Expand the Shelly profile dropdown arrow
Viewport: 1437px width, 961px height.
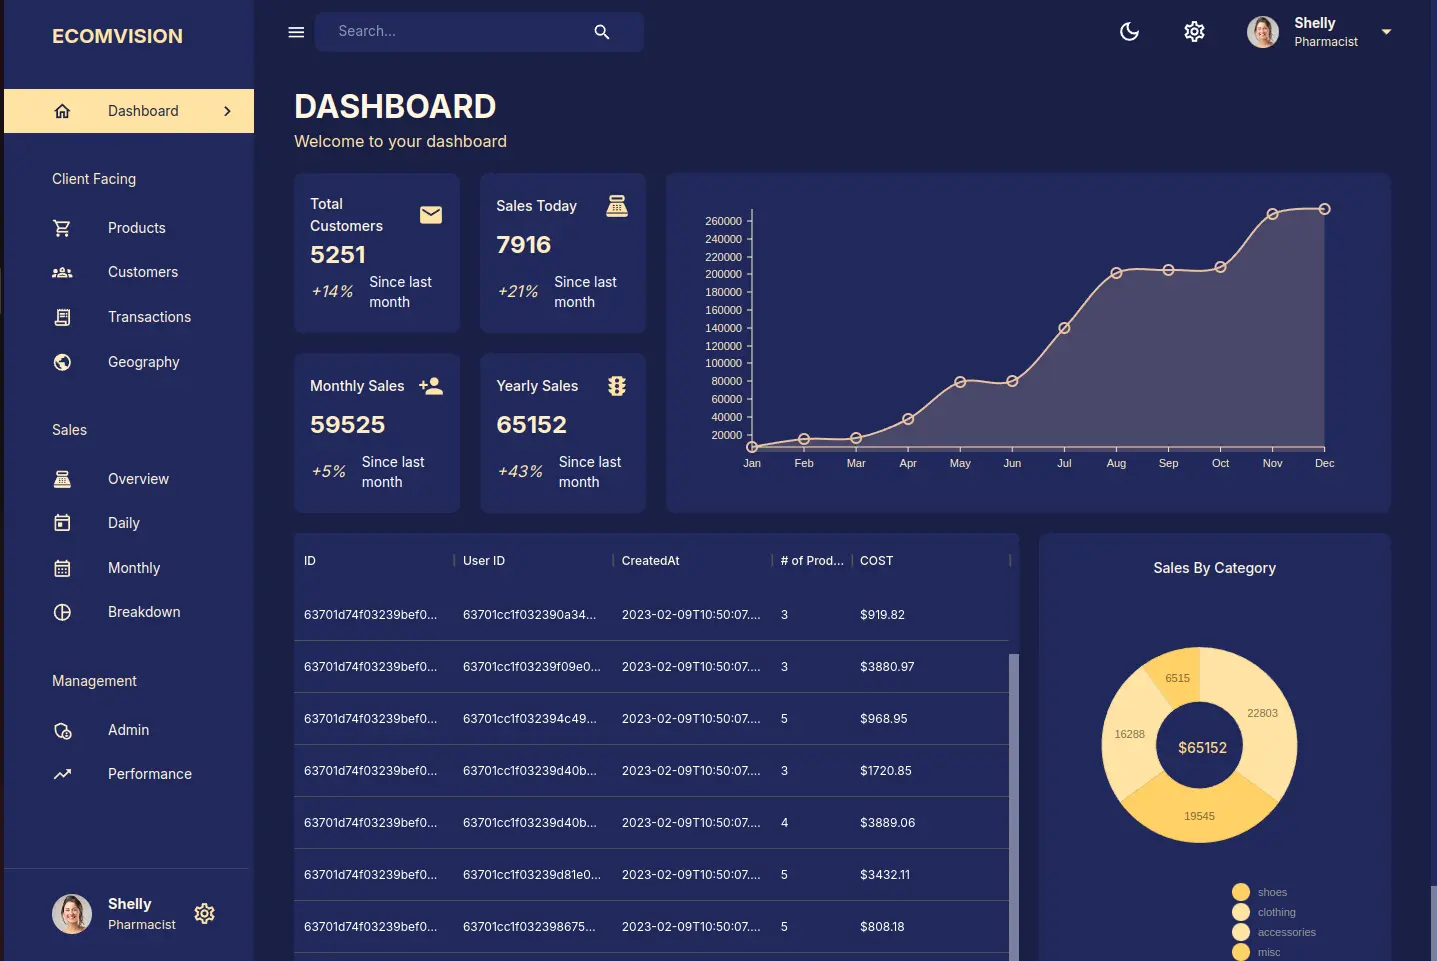pos(1386,32)
